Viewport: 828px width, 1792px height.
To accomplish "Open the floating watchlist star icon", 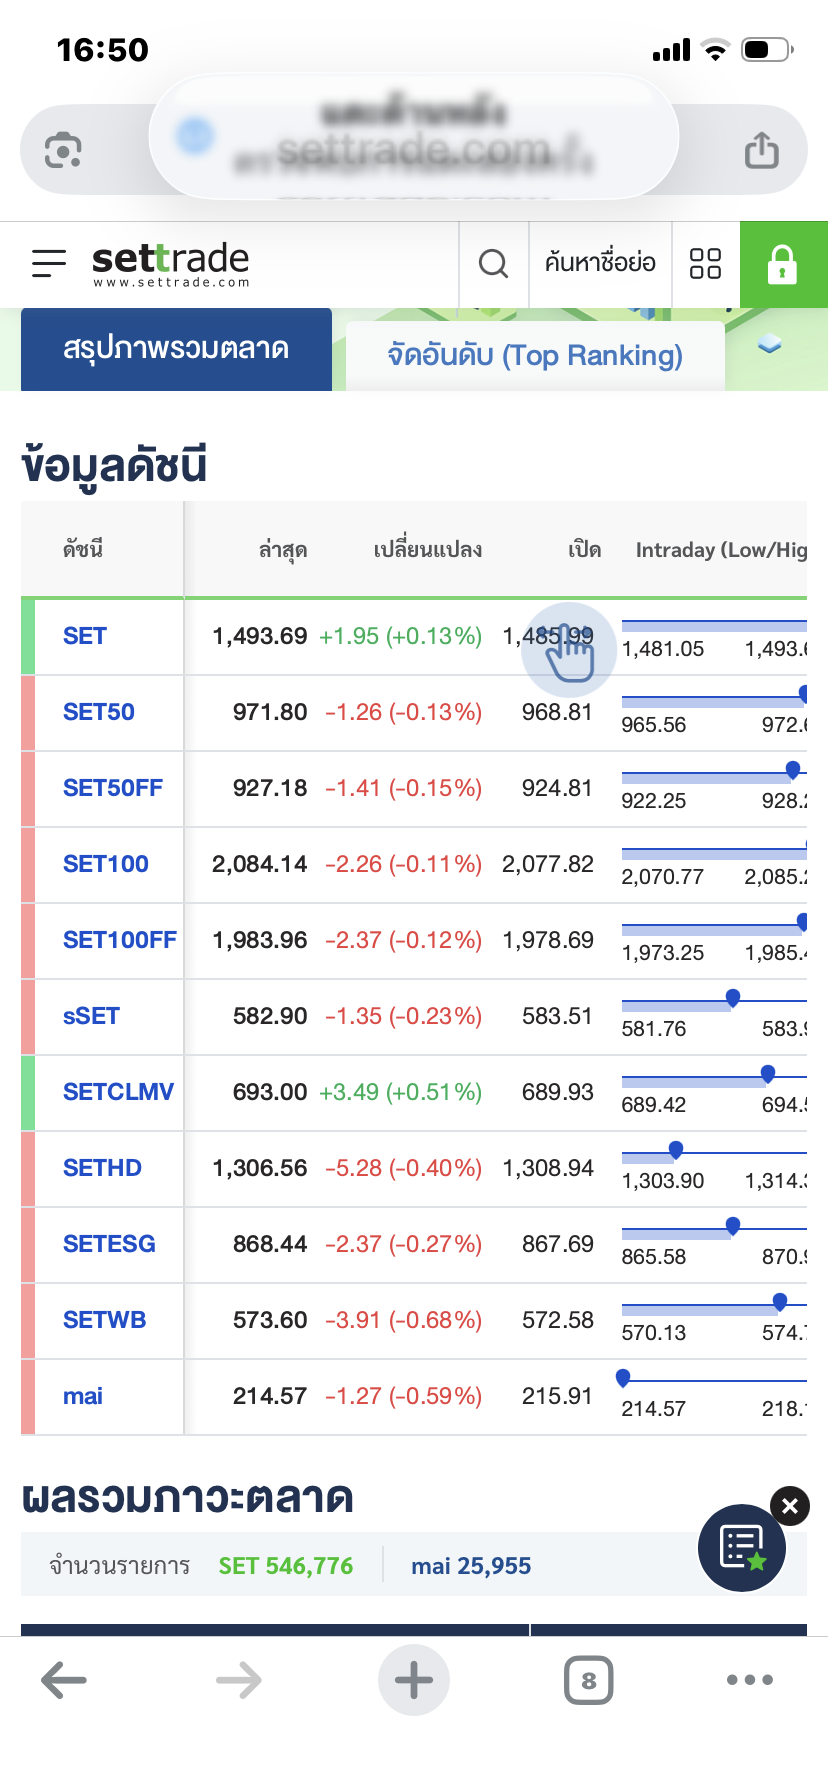I will [x=742, y=1547].
